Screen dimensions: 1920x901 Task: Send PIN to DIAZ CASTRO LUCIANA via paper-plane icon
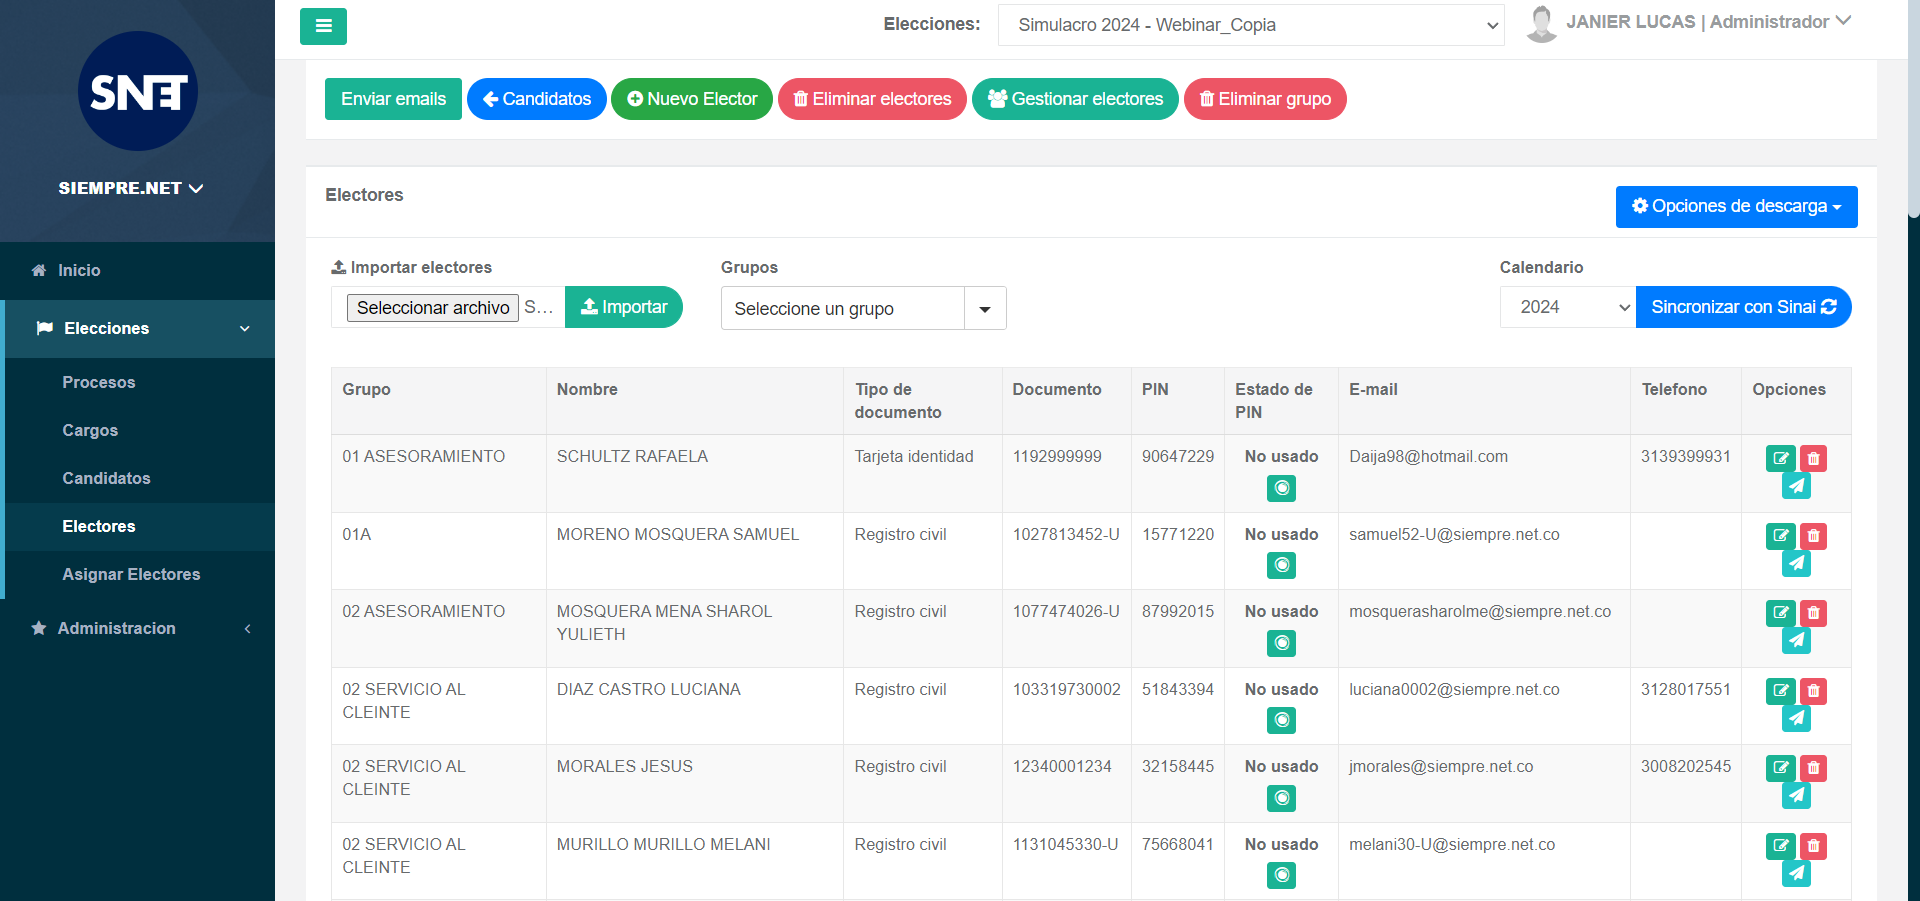point(1796,718)
